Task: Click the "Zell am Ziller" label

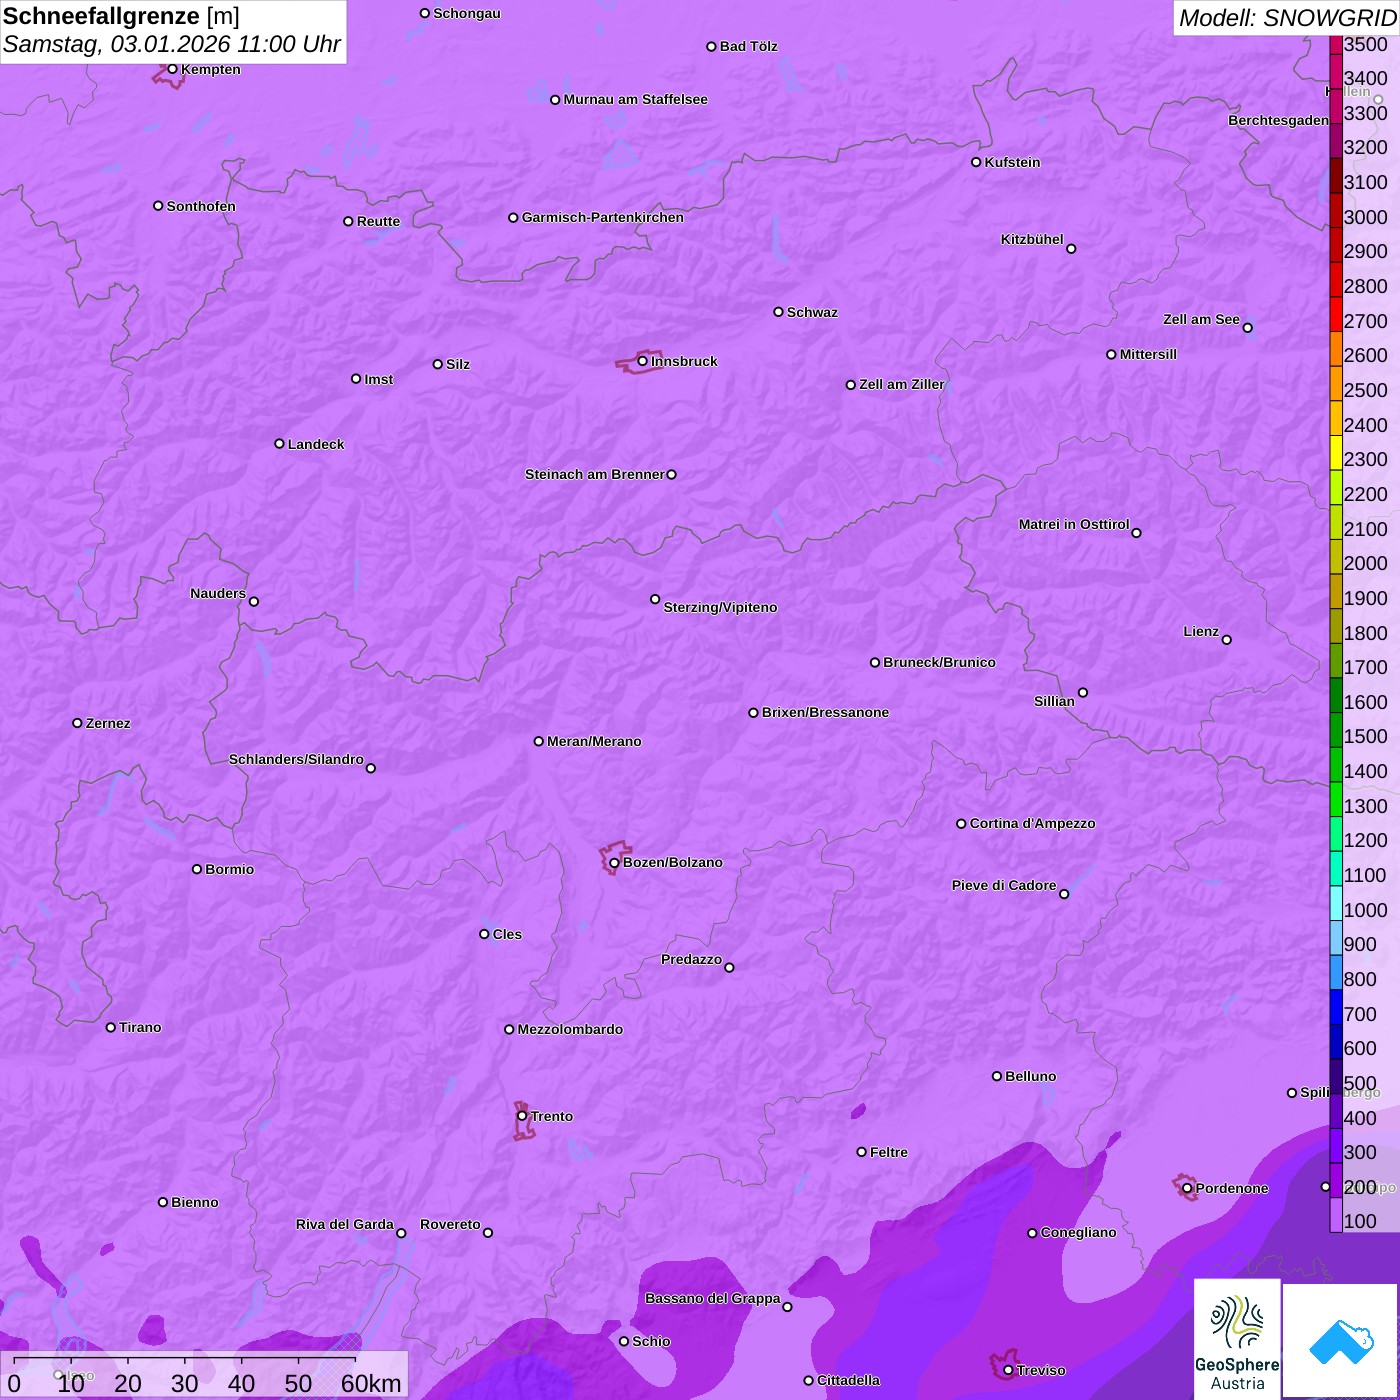Action: (902, 384)
